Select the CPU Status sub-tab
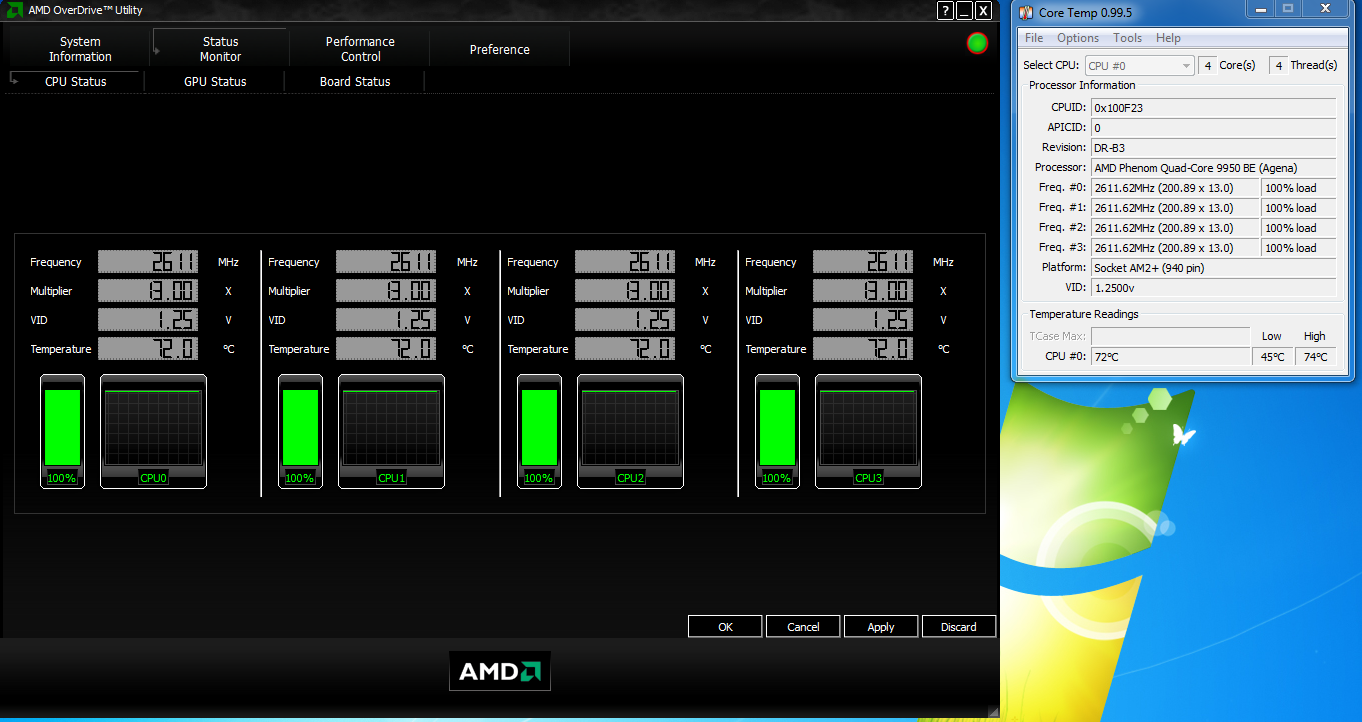 click(x=76, y=81)
